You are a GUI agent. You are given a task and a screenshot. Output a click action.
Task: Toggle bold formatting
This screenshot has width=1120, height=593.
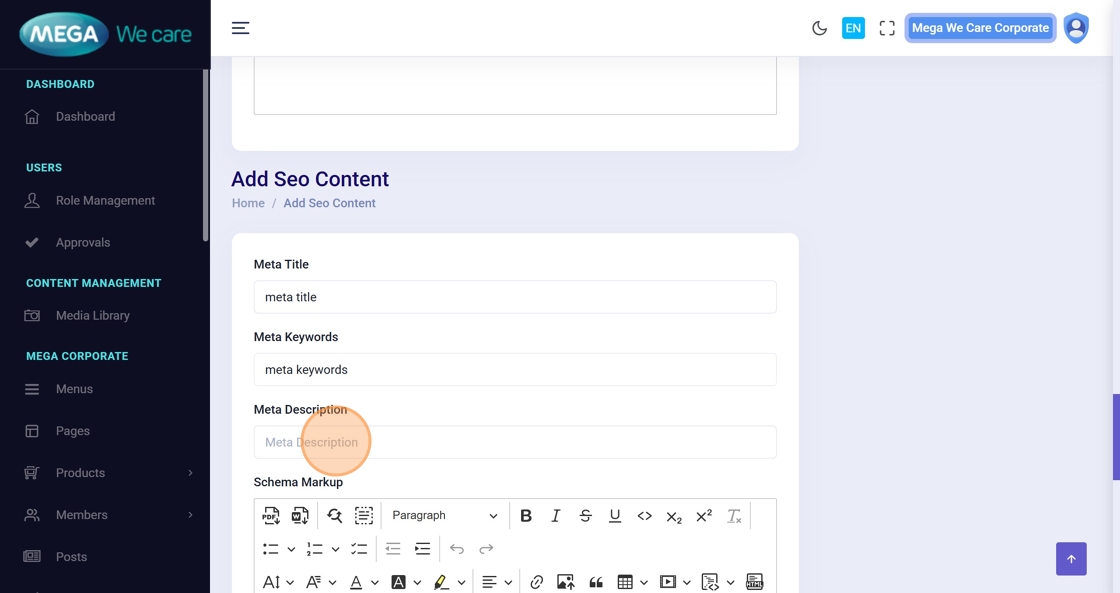click(526, 516)
